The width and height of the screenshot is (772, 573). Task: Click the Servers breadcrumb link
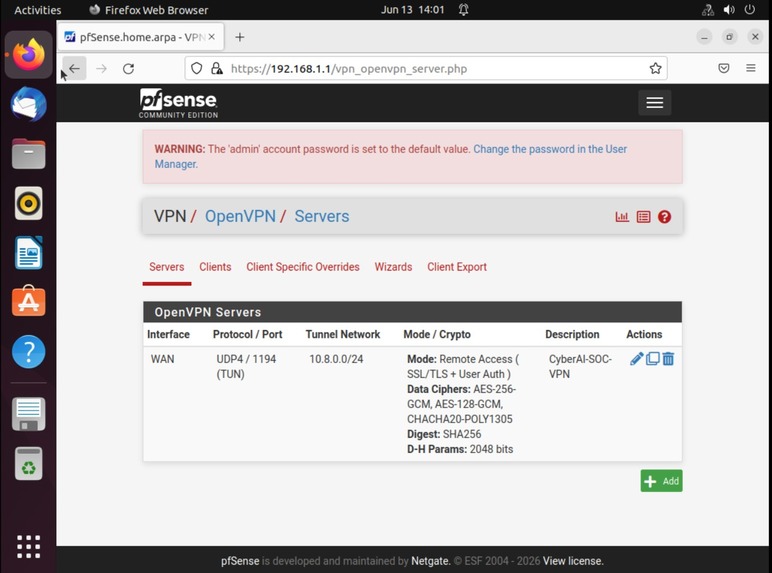click(x=322, y=216)
